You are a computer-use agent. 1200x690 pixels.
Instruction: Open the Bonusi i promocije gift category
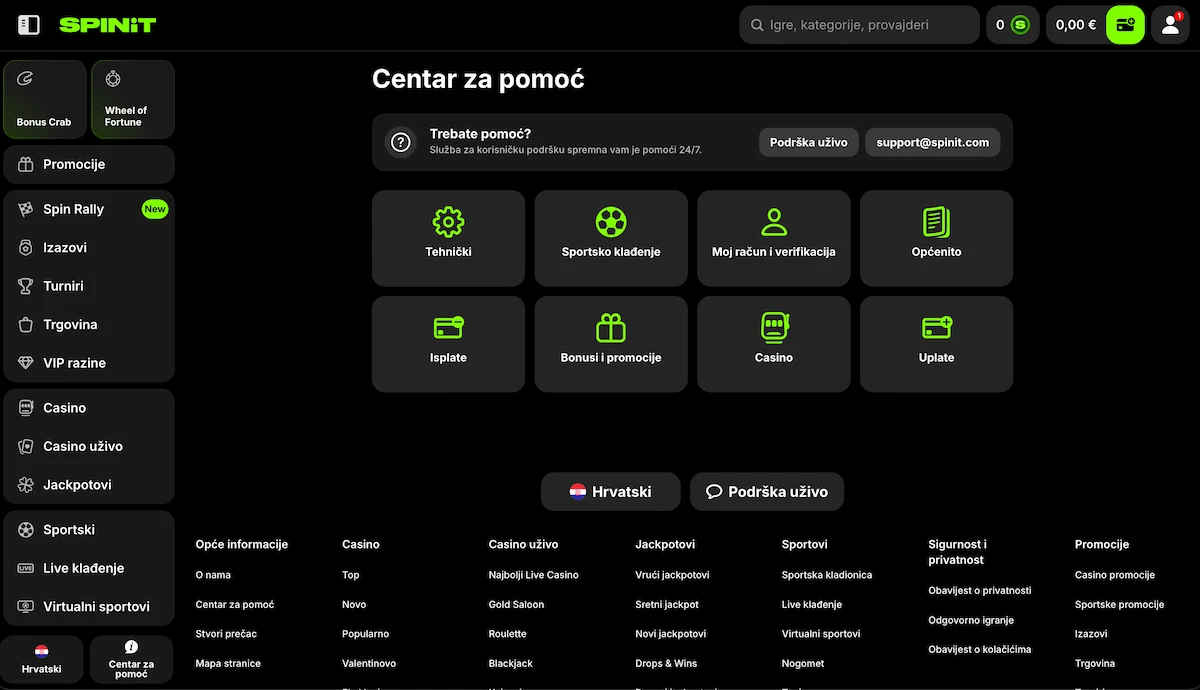click(611, 343)
